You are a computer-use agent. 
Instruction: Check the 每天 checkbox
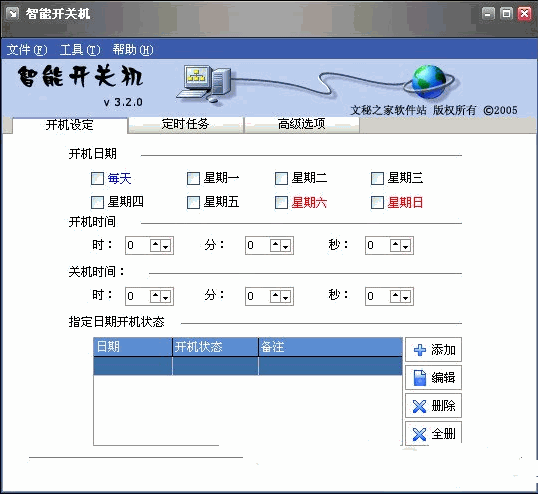[97, 178]
